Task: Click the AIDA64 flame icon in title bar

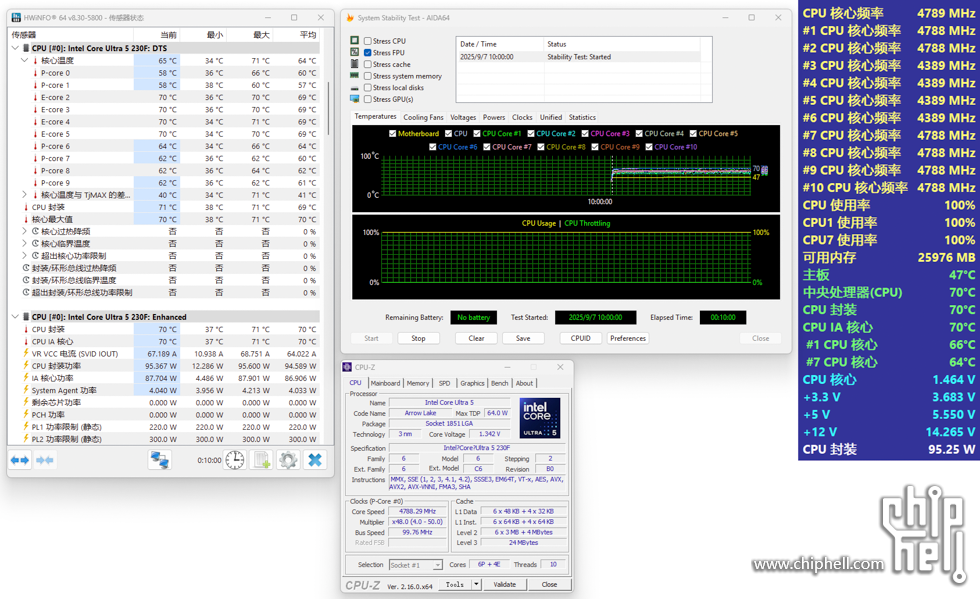Action: point(350,18)
